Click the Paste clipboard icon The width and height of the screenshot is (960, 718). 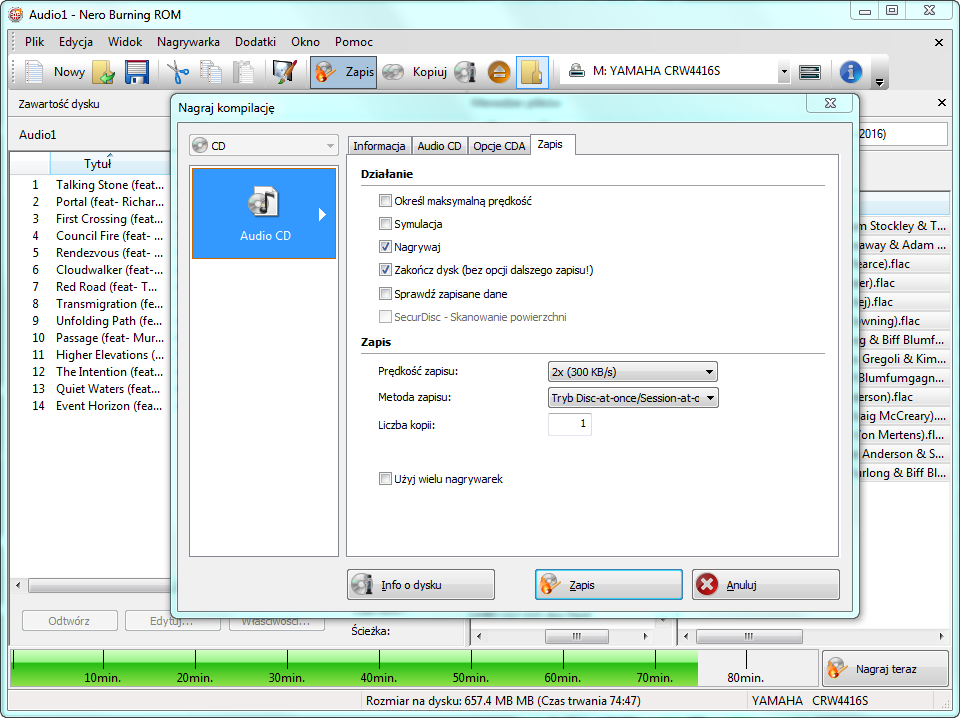pos(244,72)
